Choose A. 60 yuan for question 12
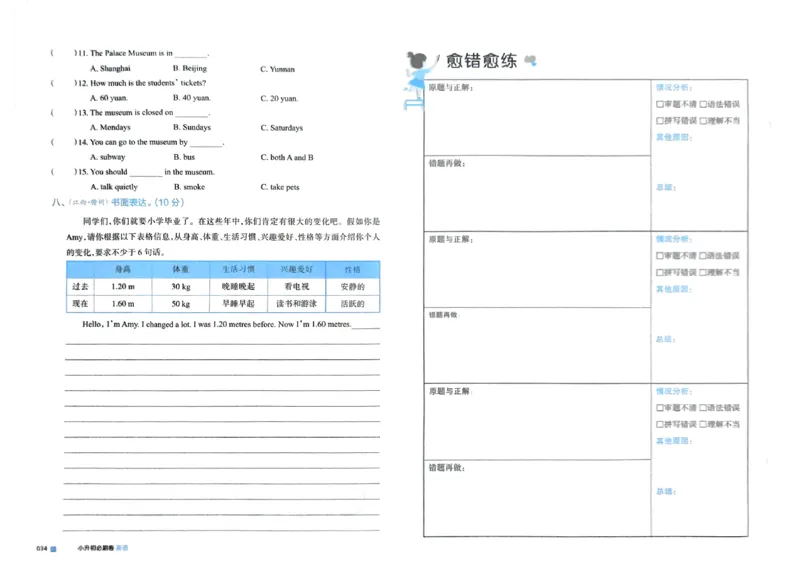Screen dimensions: 800x566 point(109,98)
